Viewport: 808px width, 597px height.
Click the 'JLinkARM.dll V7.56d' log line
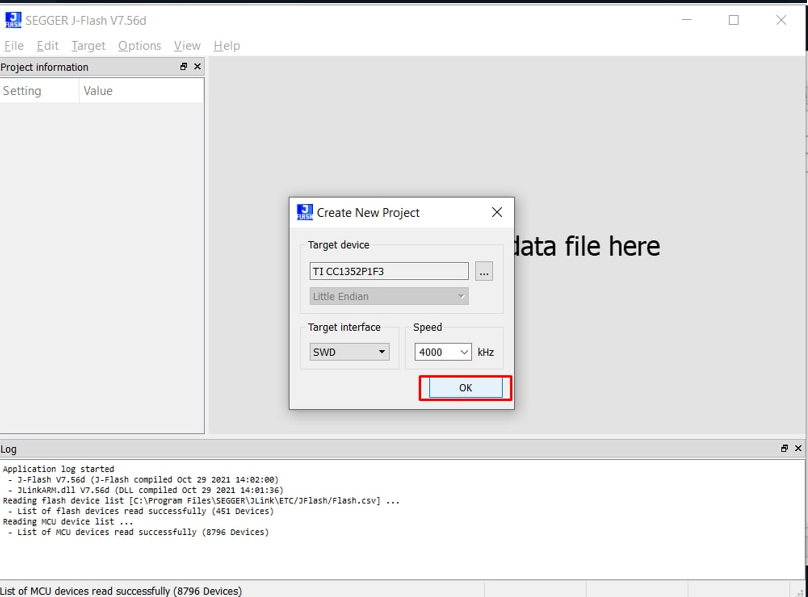coord(145,490)
